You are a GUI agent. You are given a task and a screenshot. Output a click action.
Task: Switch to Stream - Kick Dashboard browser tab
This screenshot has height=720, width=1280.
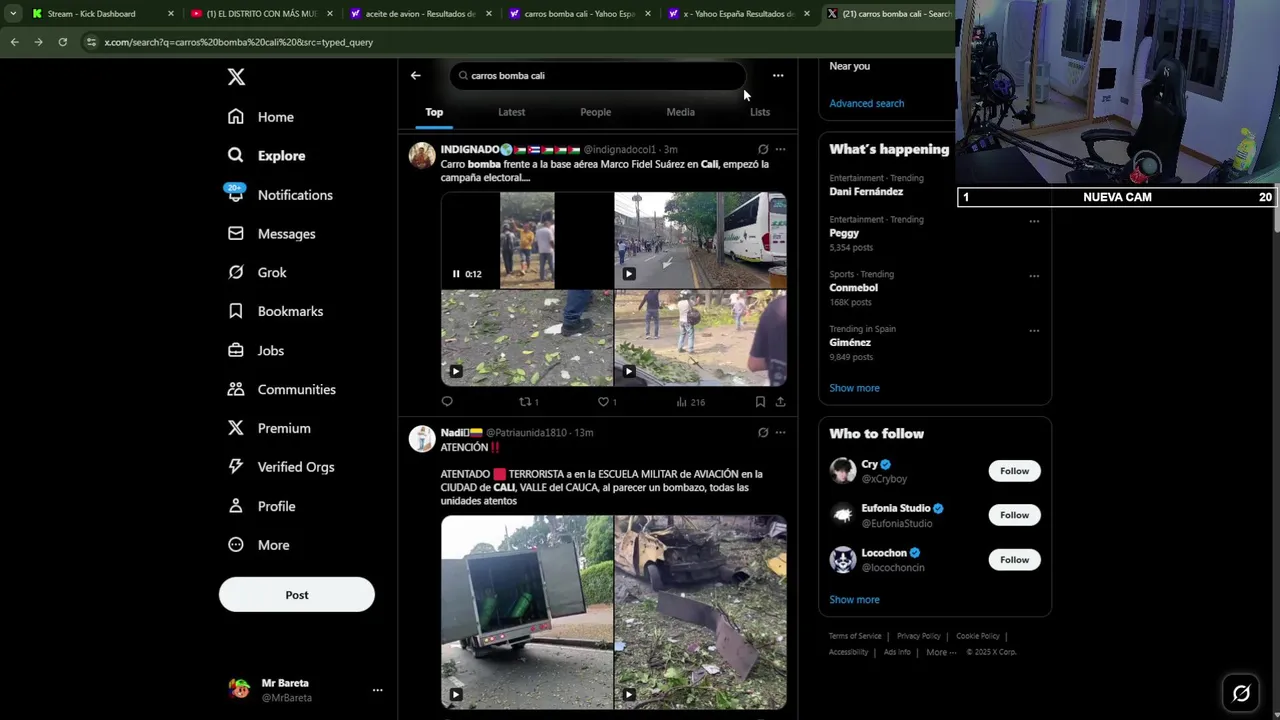[x=91, y=14]
